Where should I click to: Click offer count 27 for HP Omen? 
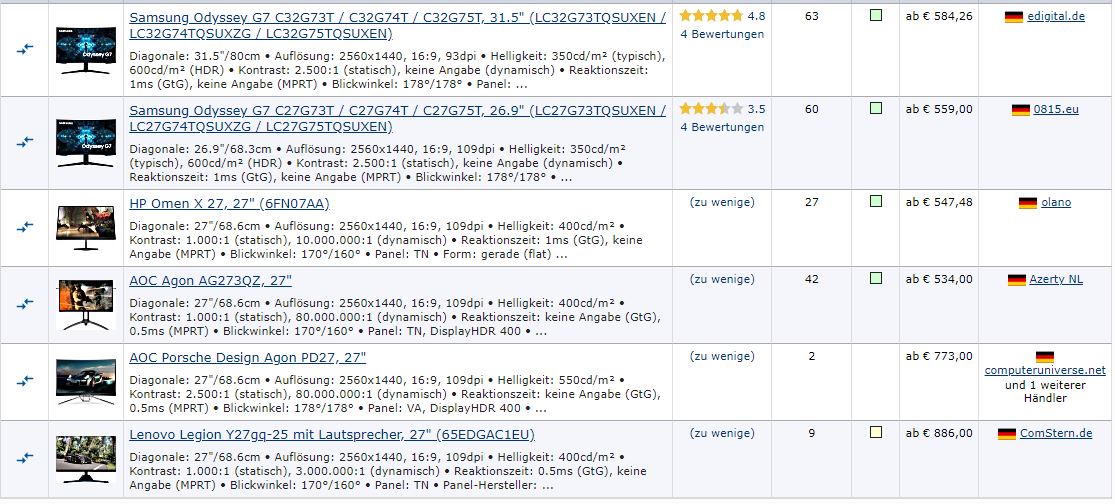click(x=811, y=202)
